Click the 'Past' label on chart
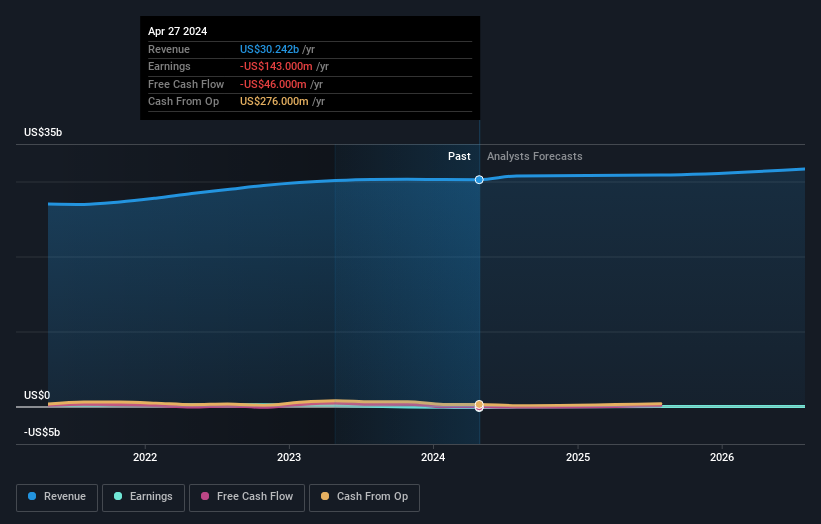Viewport: 821px width, 524px height. 459,156
